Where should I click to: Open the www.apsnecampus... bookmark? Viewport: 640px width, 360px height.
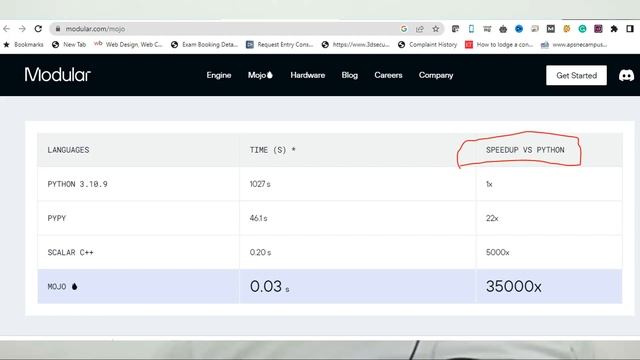(x=573, y=44)
